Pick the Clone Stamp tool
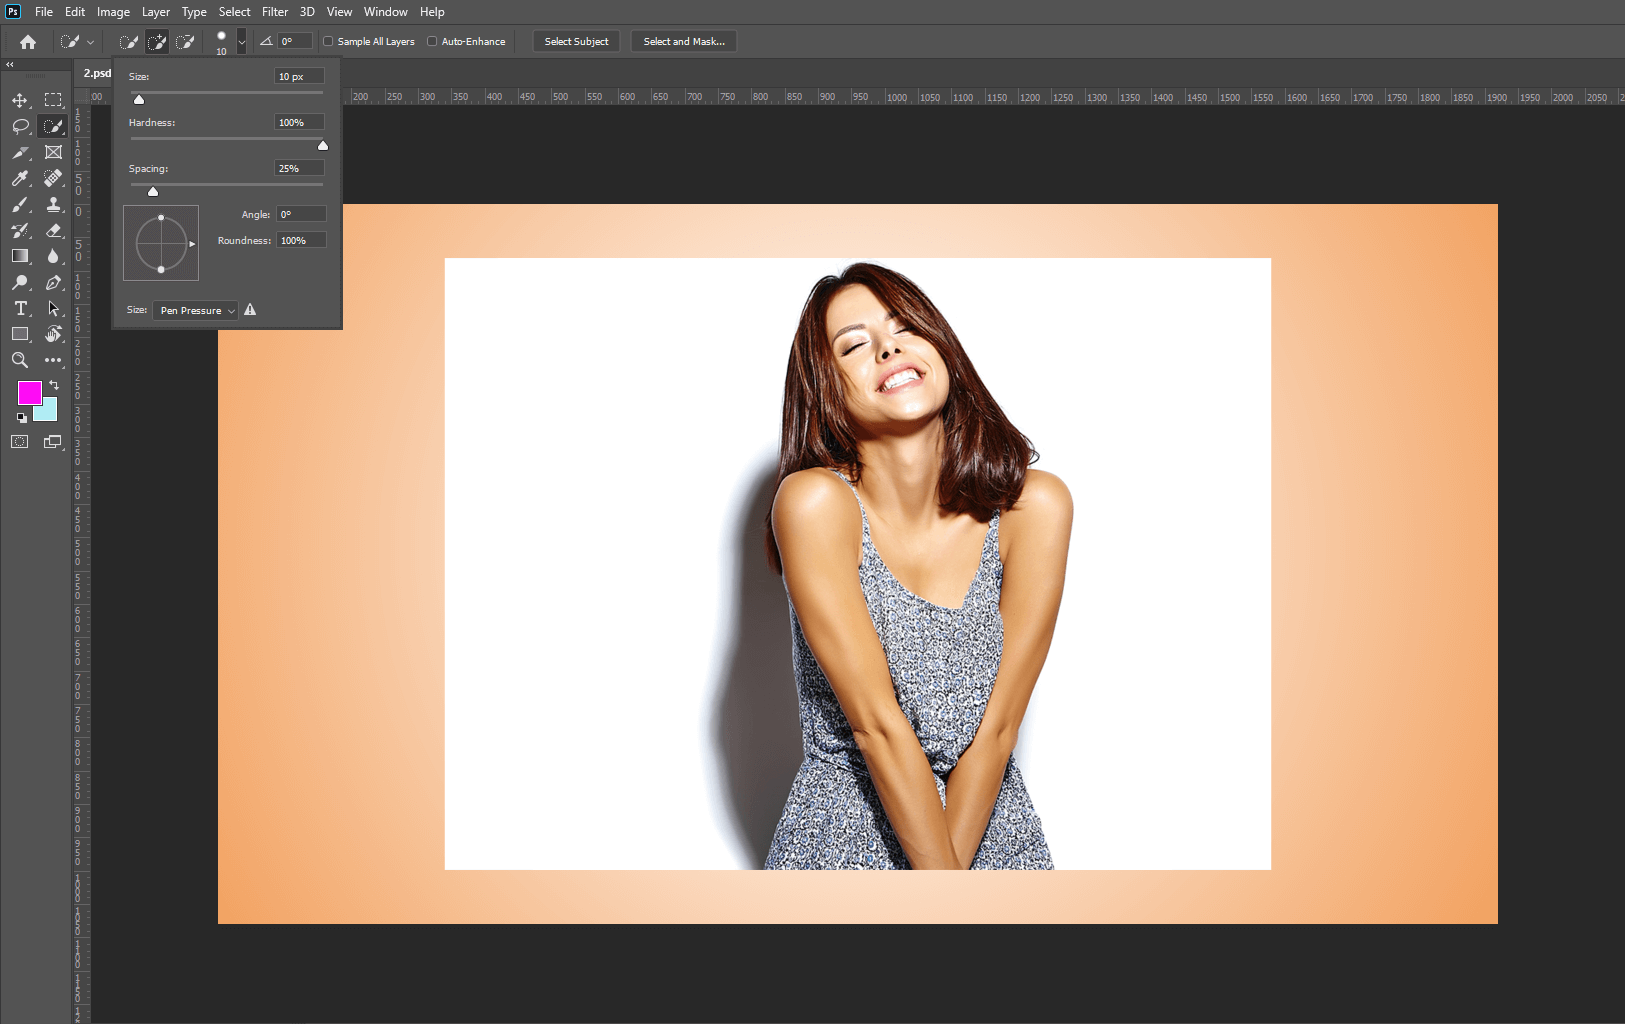 (54, 204)
